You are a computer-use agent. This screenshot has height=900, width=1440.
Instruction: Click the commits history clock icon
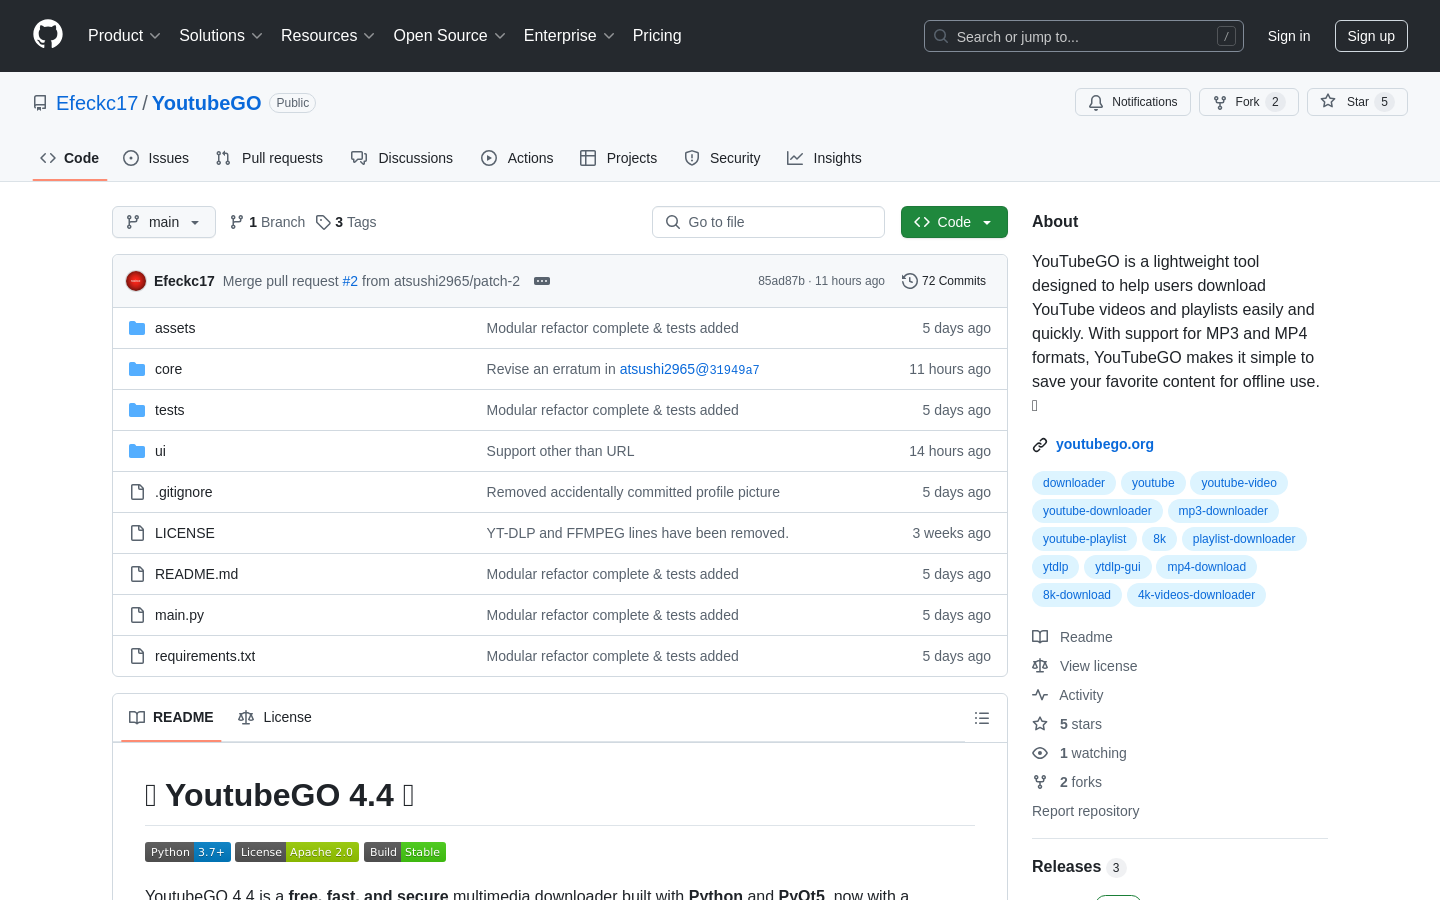910,281
